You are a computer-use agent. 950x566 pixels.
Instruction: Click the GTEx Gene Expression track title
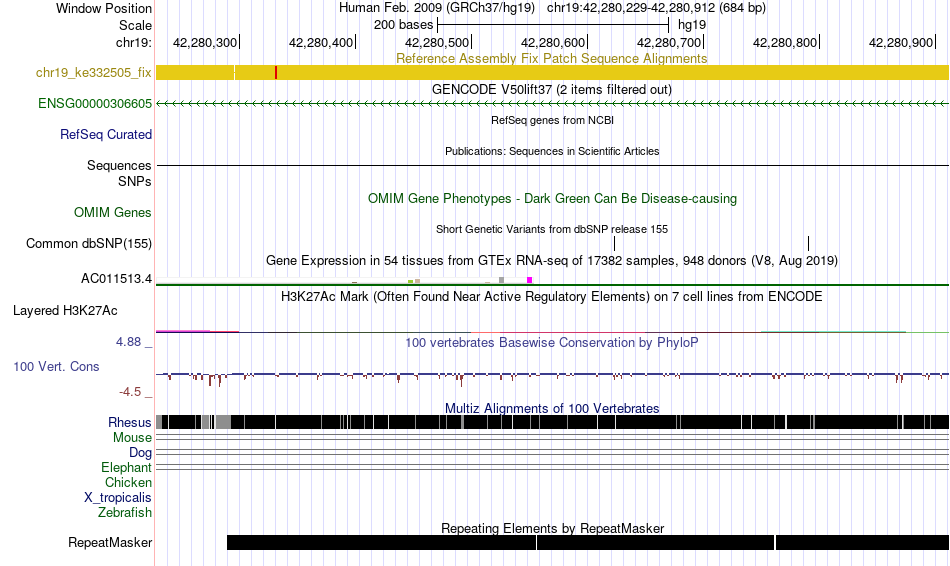pos(552,261)
